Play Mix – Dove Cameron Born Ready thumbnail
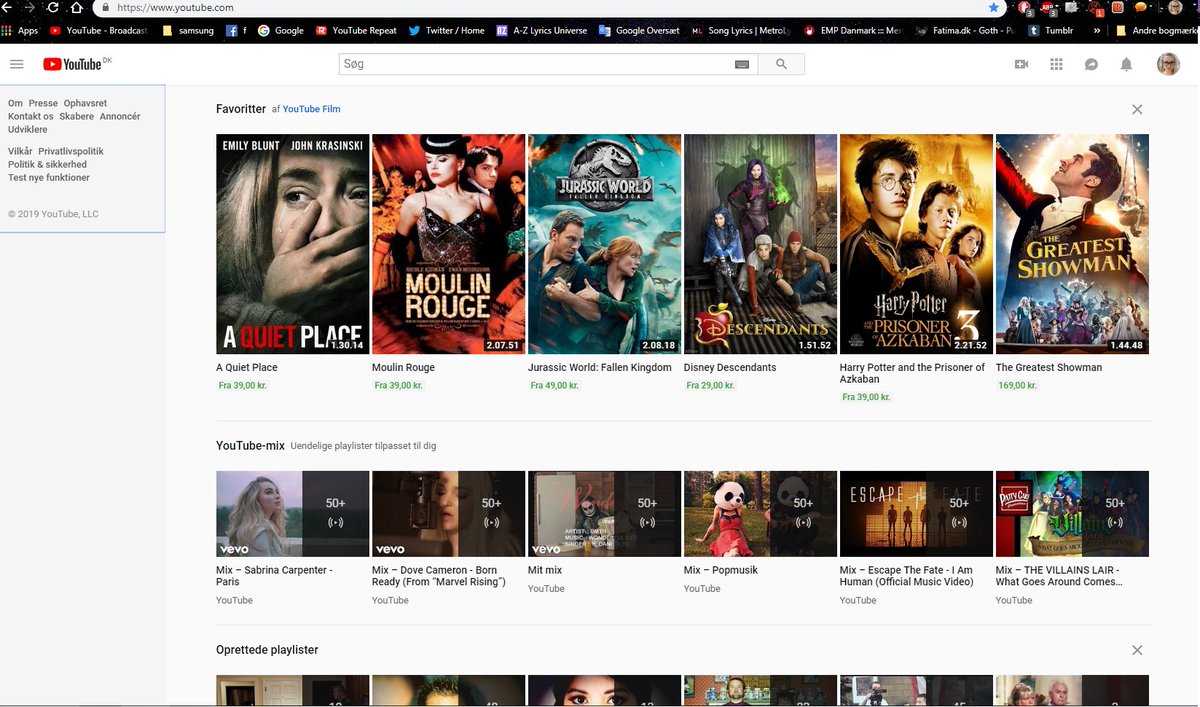1200x707 pixels. (448, 514)
